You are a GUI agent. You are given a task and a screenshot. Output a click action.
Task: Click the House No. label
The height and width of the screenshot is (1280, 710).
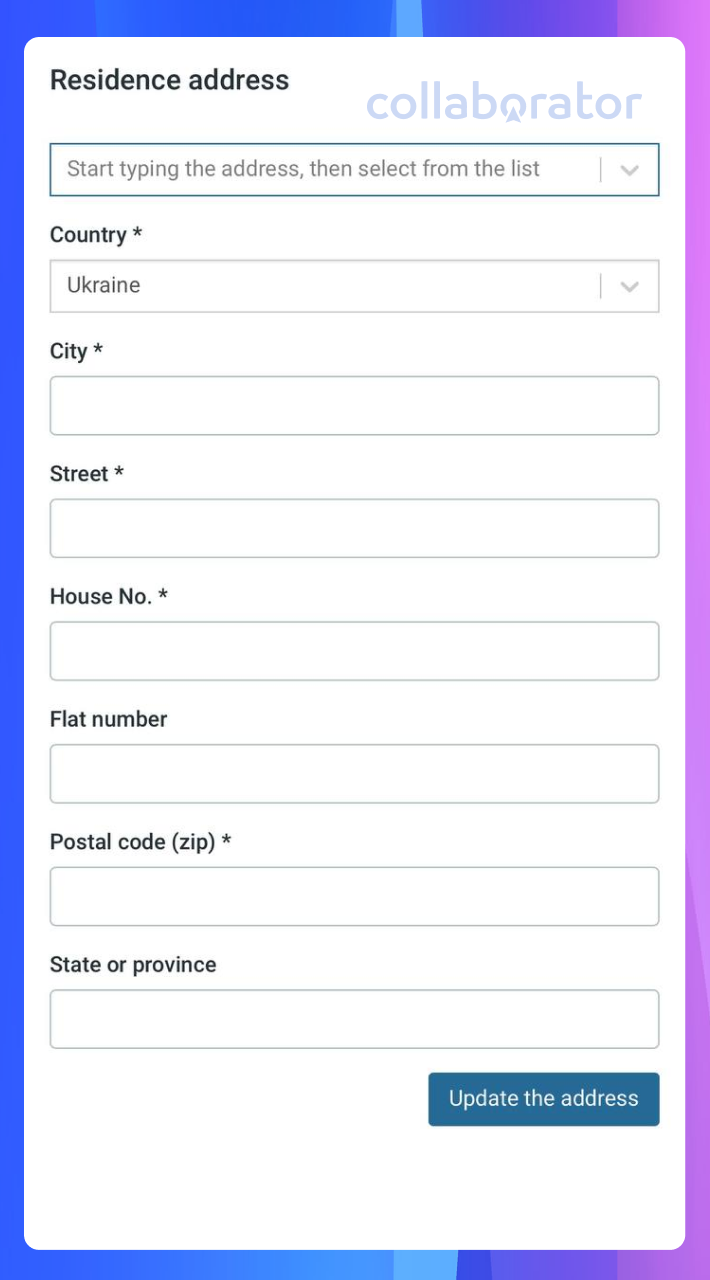coord(109,597)
